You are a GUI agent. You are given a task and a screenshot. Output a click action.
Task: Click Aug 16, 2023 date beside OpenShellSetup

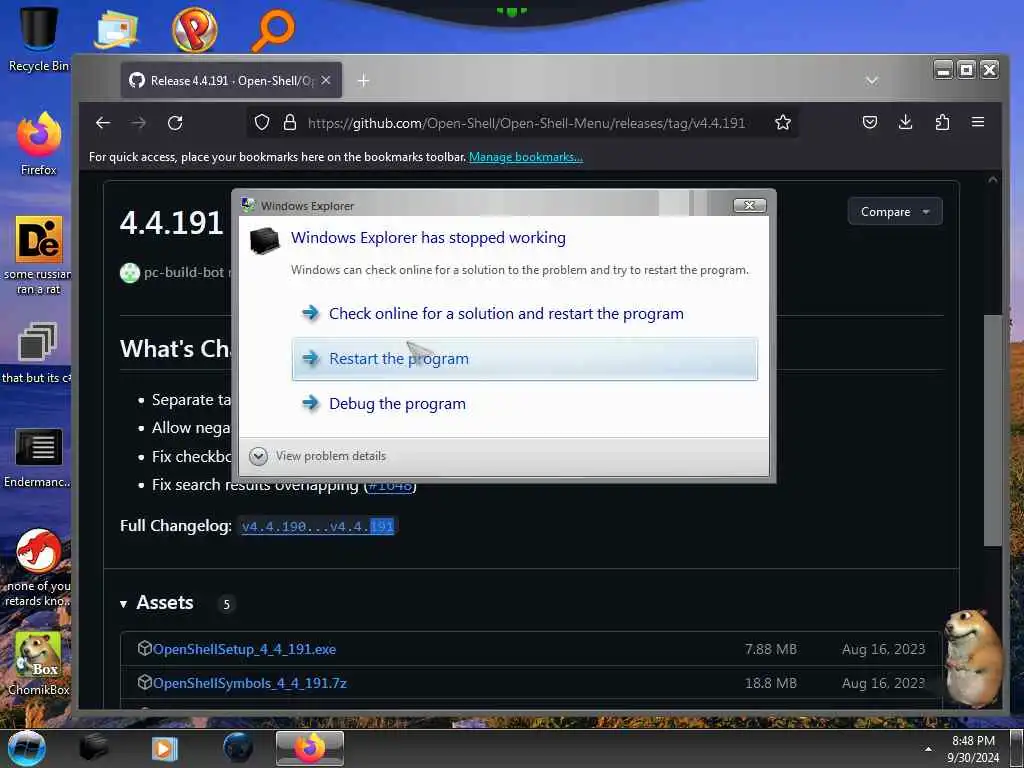click(x=883, y=649)
